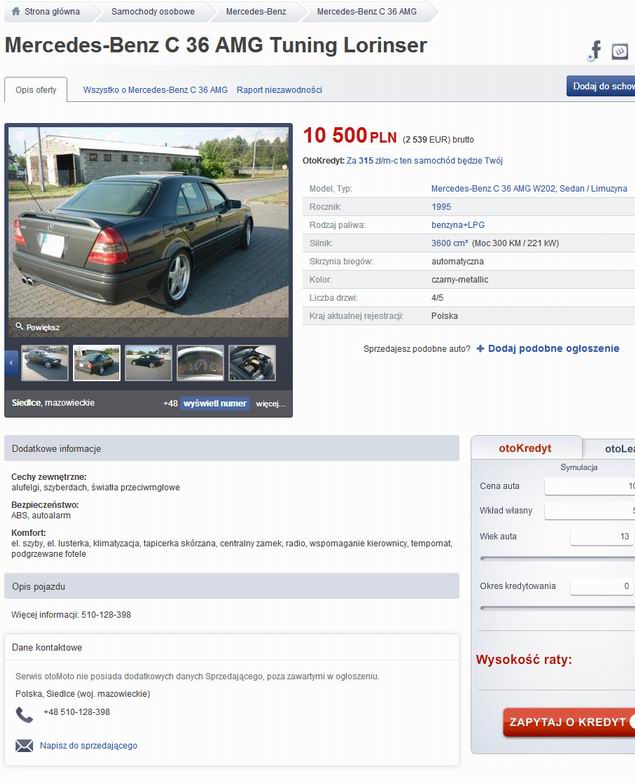This screenshot has height=783, width=635.
Task: Click the listing title Mercedes-Benz C 36 AMG Tuning Lorinser
Action: click(216, 45)
